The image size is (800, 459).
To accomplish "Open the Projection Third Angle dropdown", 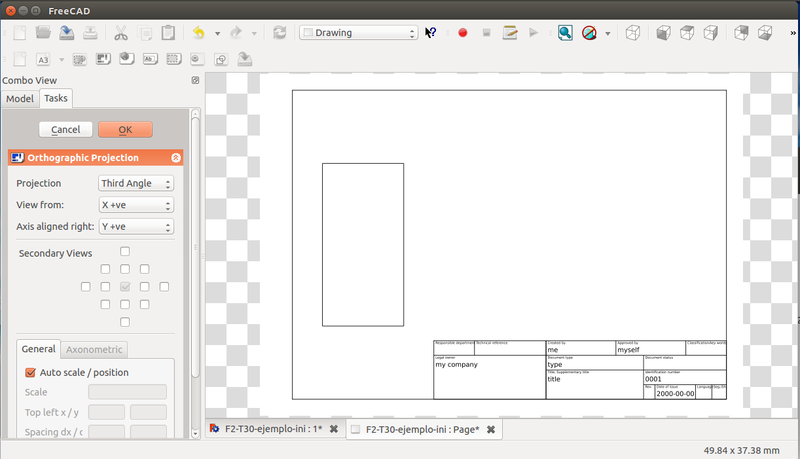I will (136, 183).
